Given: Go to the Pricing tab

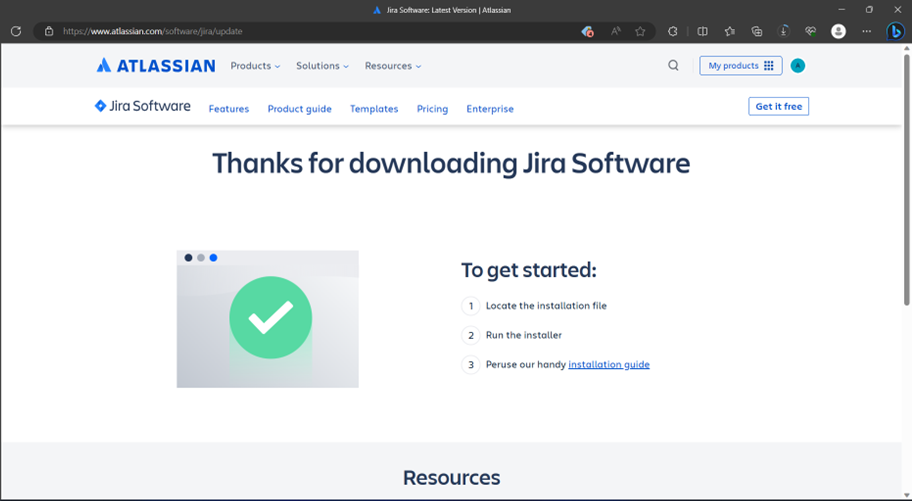Looking at the screenshot, I should (x=432, y=109).
